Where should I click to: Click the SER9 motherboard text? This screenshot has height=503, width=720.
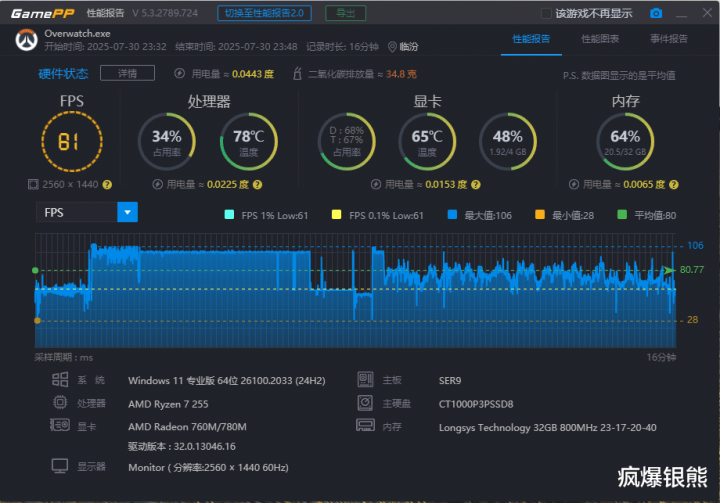[x=450, y=381]
